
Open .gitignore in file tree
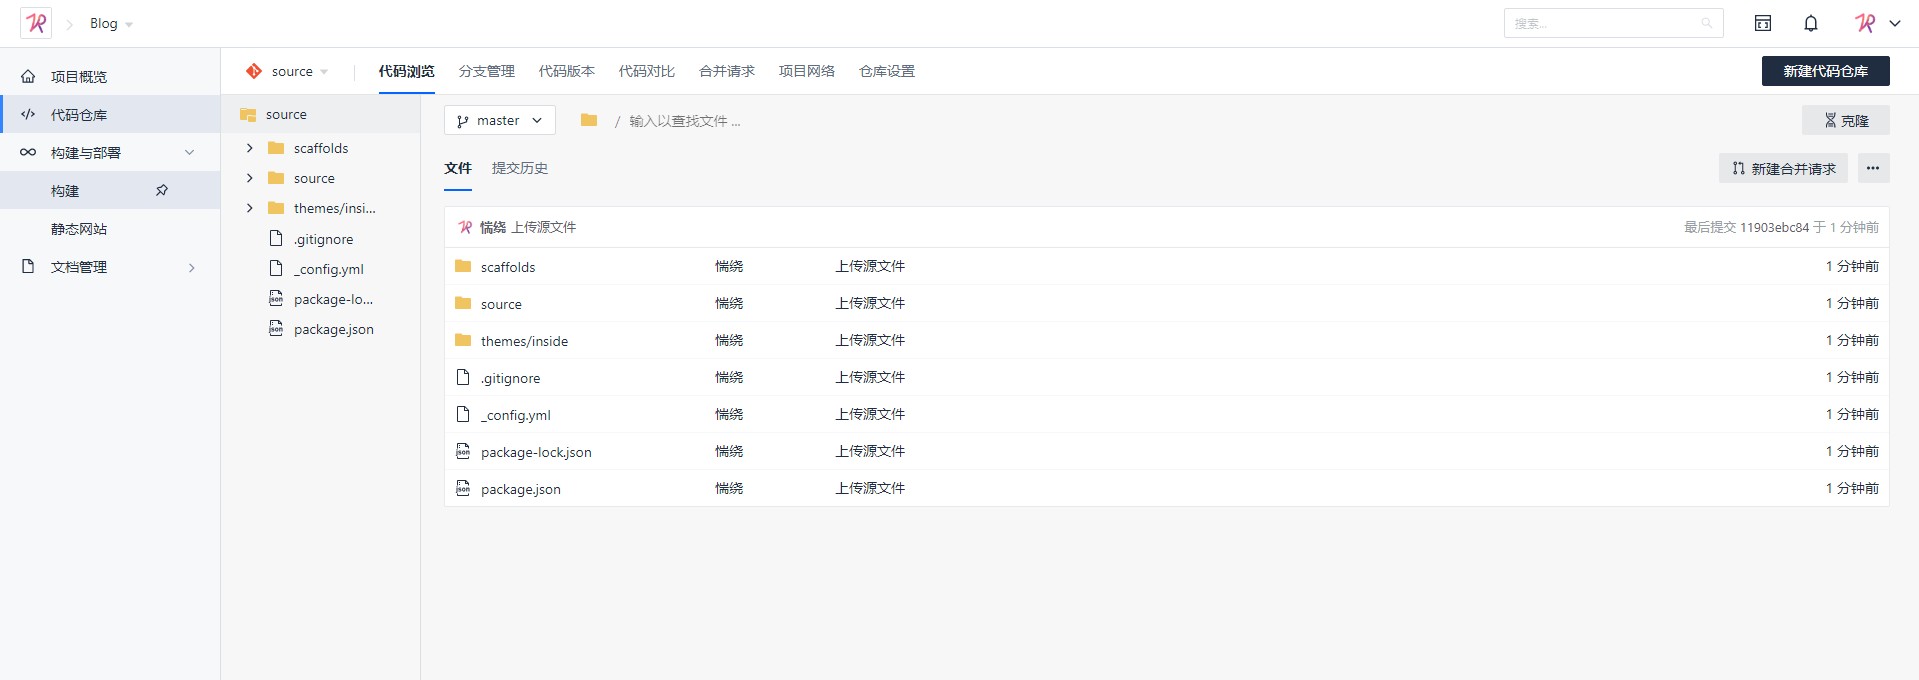(323, 240)
